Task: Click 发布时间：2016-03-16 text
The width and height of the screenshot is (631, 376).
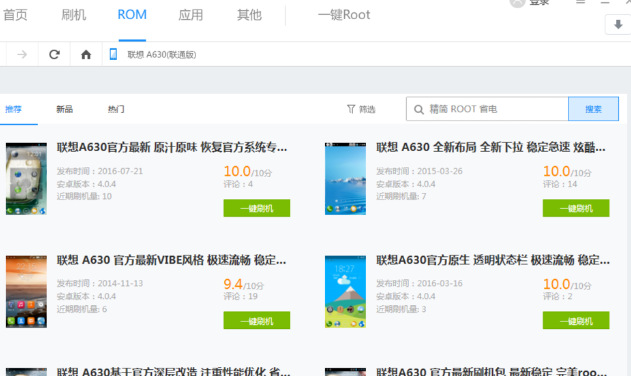Action: click(419, 283)
